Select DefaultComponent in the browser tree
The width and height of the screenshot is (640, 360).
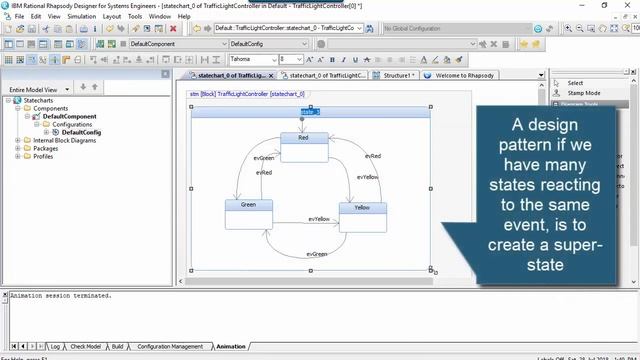pyautogui.click(x=69, y=116)
